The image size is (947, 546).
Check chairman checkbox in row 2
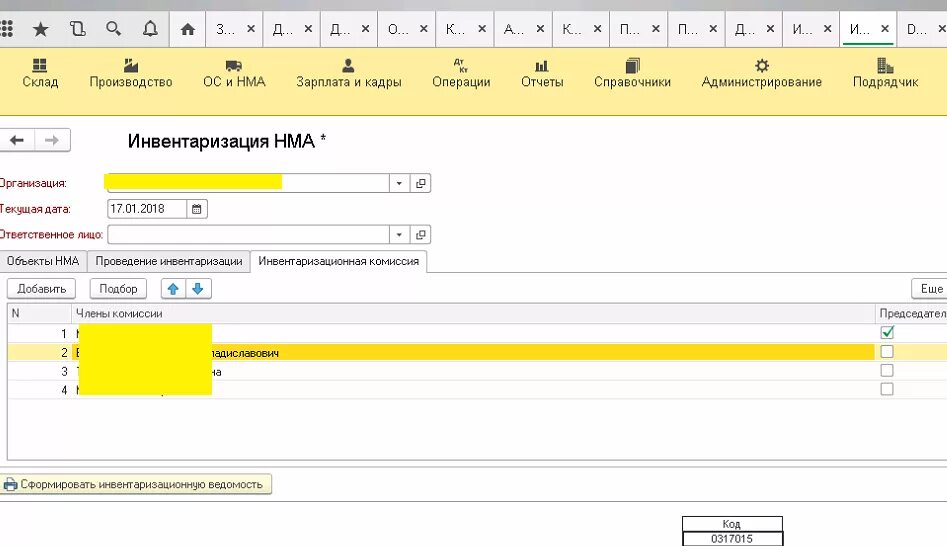tap(887, 352)
